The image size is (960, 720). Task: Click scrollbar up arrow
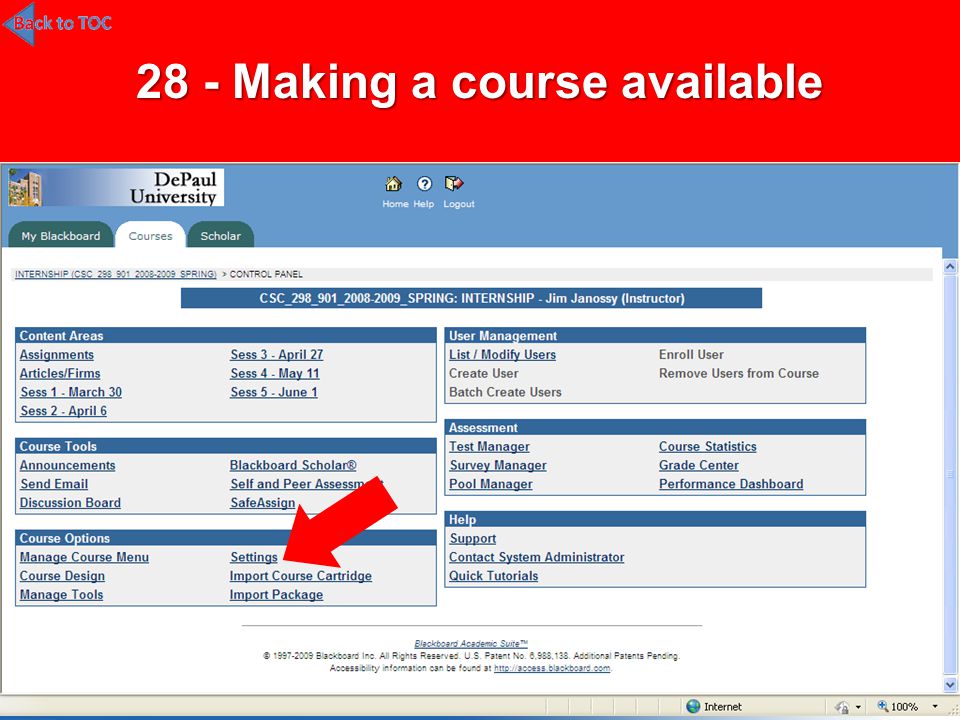[950, 266]
